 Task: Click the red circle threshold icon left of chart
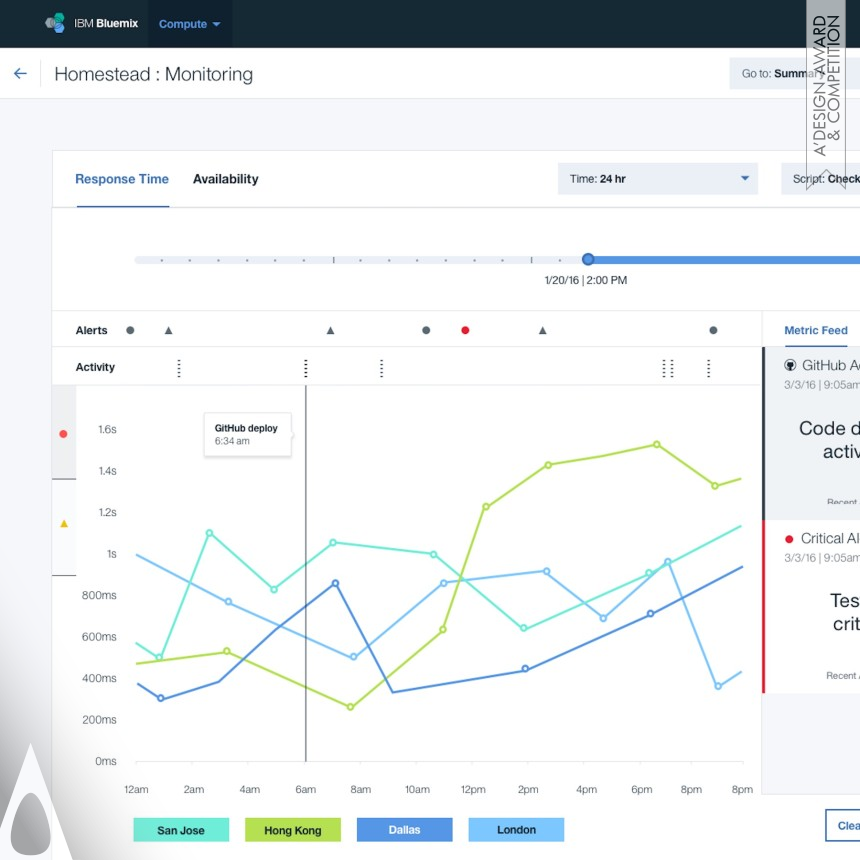(x=63, y=434)
